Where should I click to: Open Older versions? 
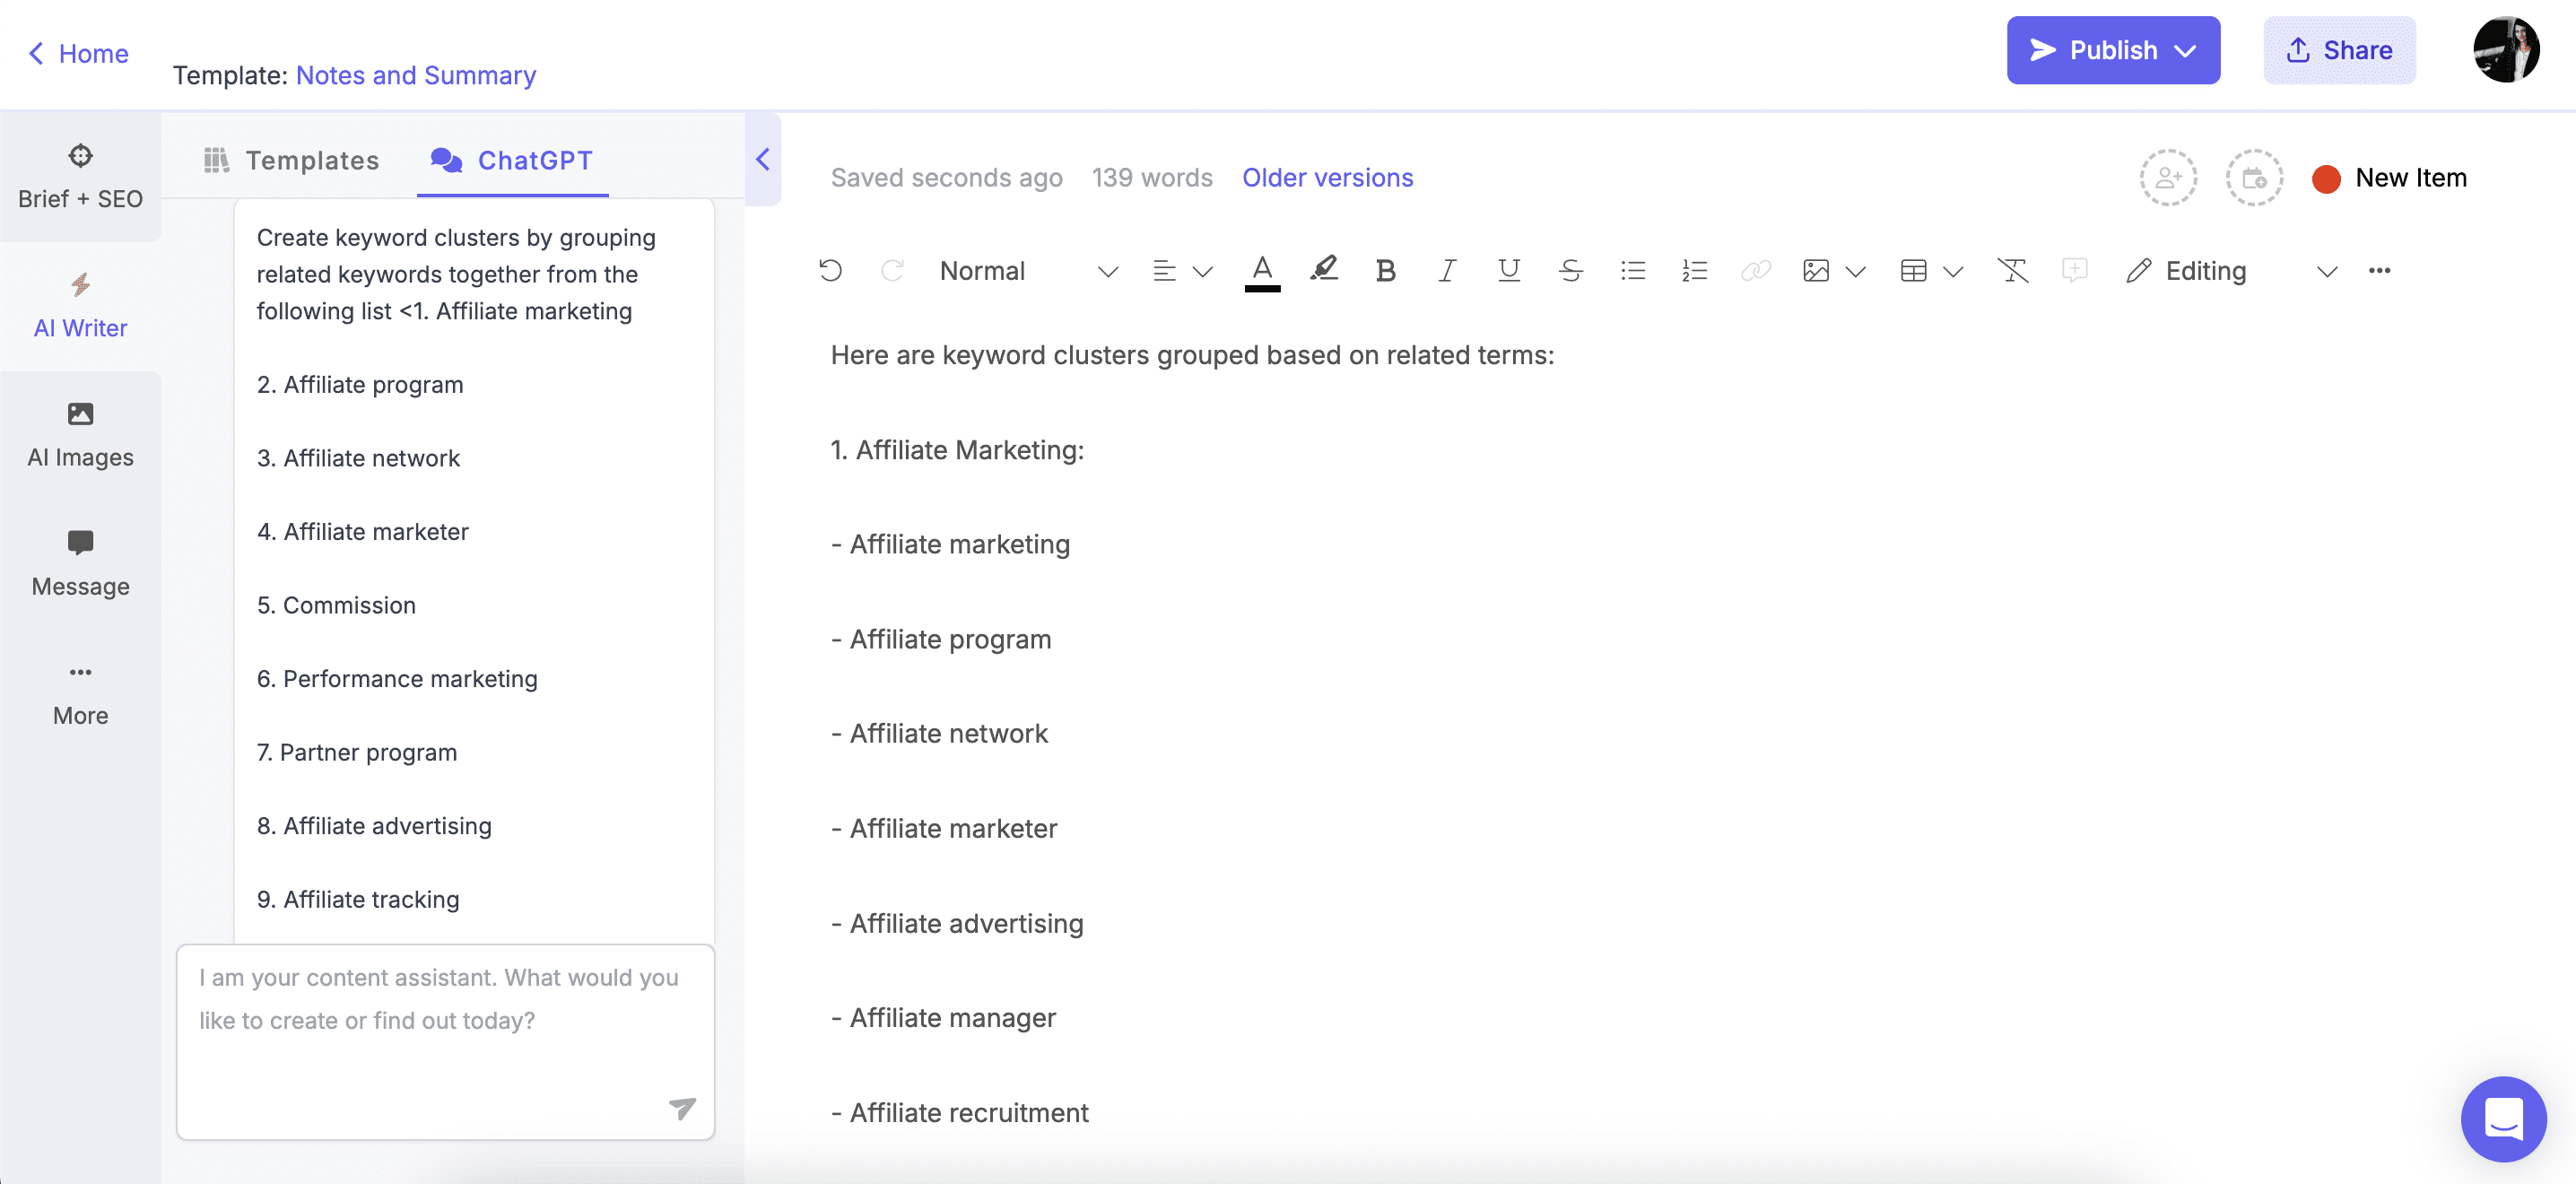pos(1327,178)
